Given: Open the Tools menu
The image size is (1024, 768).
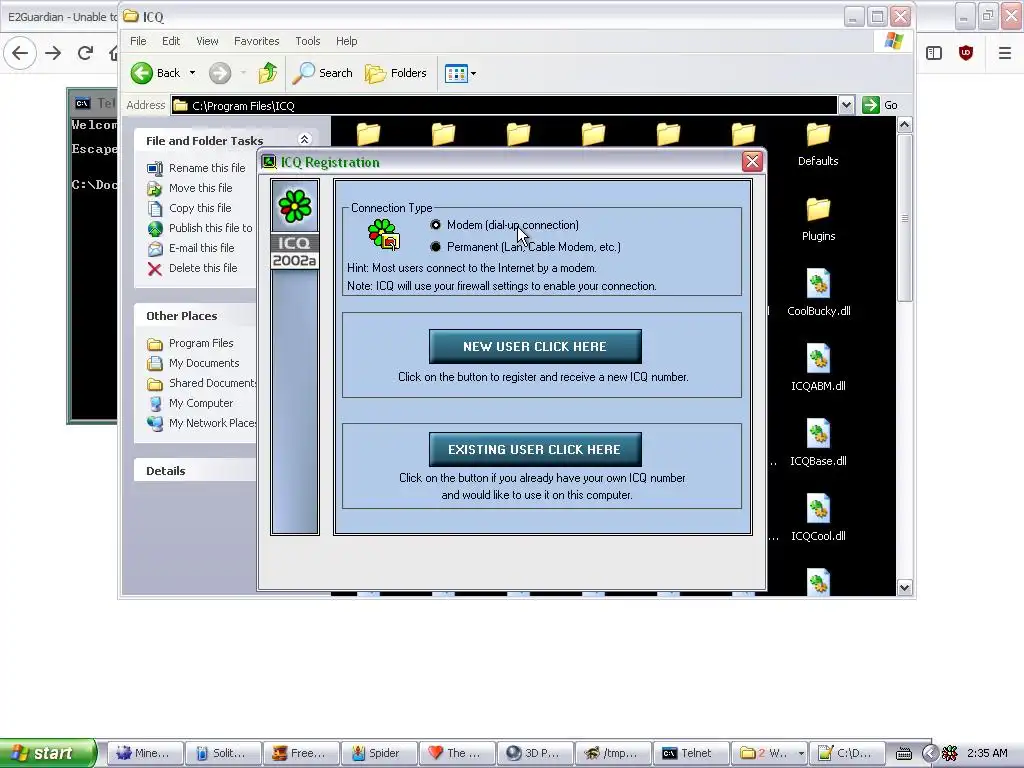Looking at the screenshot, I should coord(308,40).
